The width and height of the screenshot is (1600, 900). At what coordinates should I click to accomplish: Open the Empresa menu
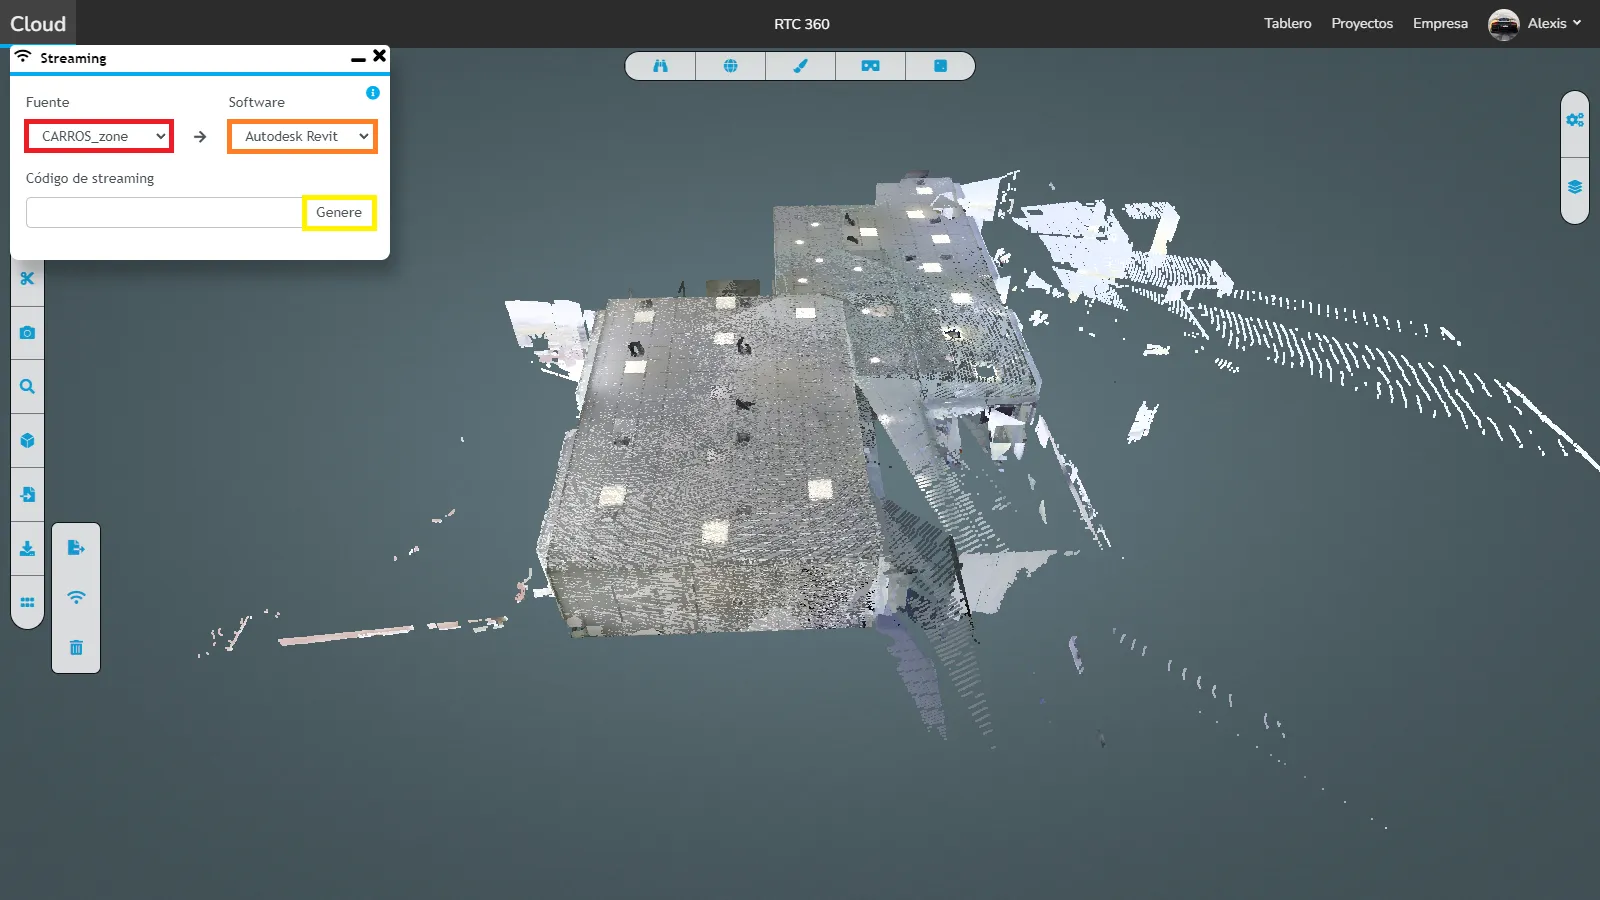pyautogui.click(x=1440, y=24)
